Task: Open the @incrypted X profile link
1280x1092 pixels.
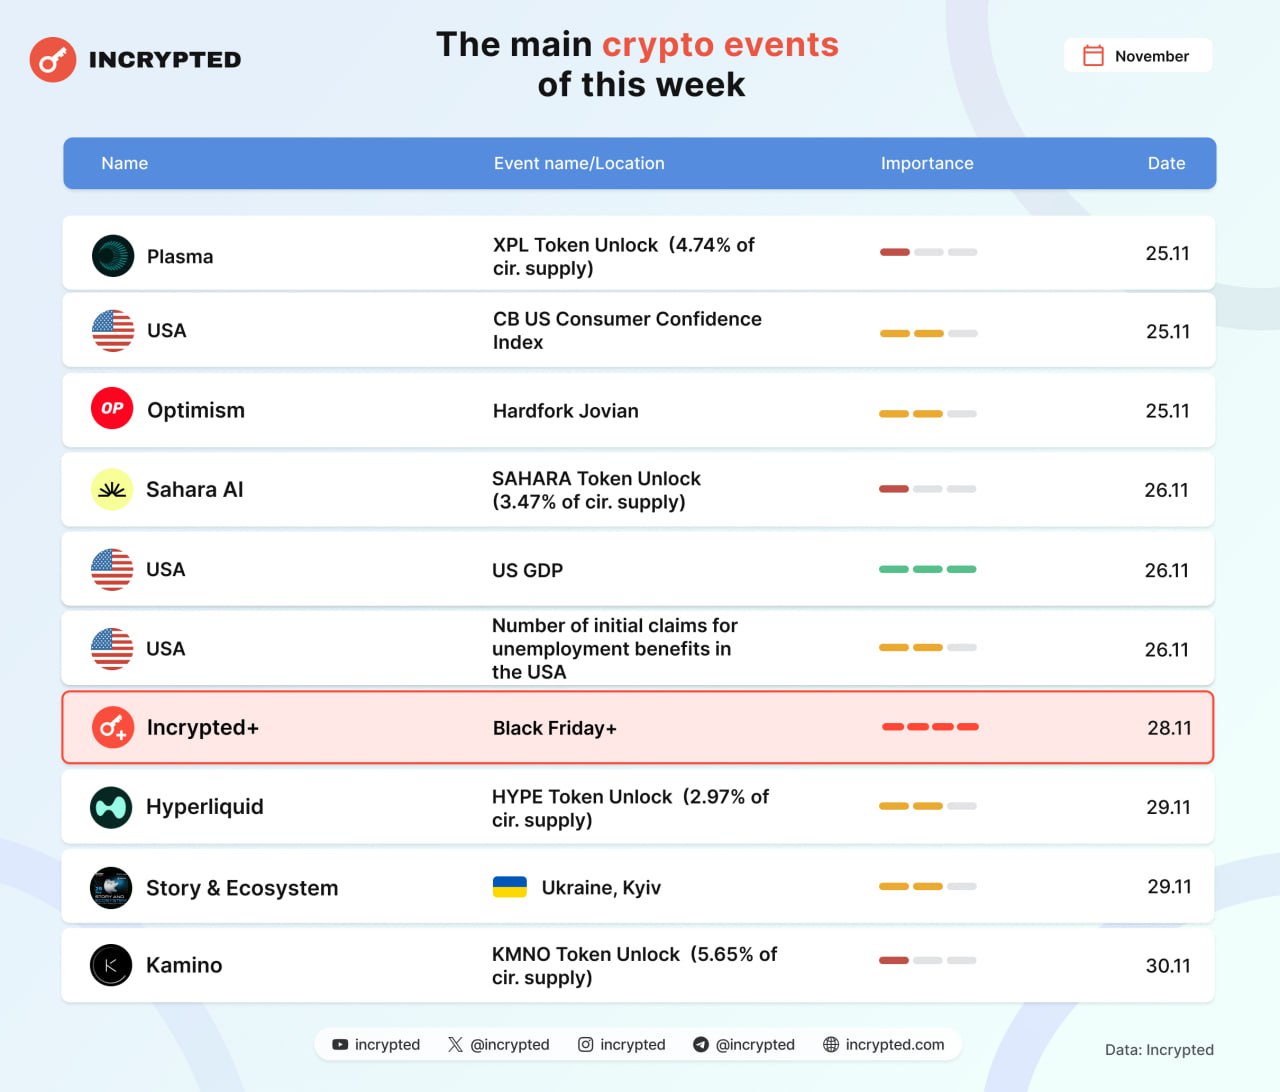Action: coord(499,1044)
